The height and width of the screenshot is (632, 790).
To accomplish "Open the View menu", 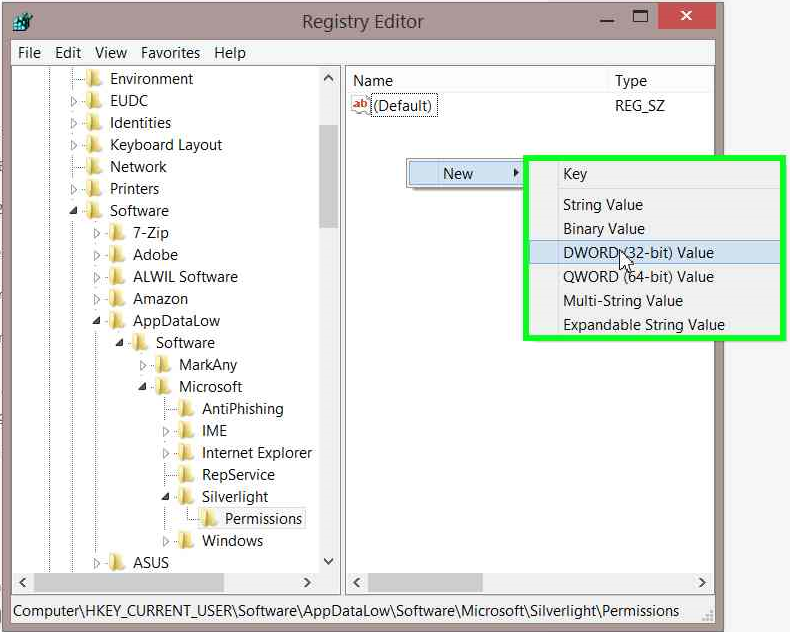I will pos(111,52).
